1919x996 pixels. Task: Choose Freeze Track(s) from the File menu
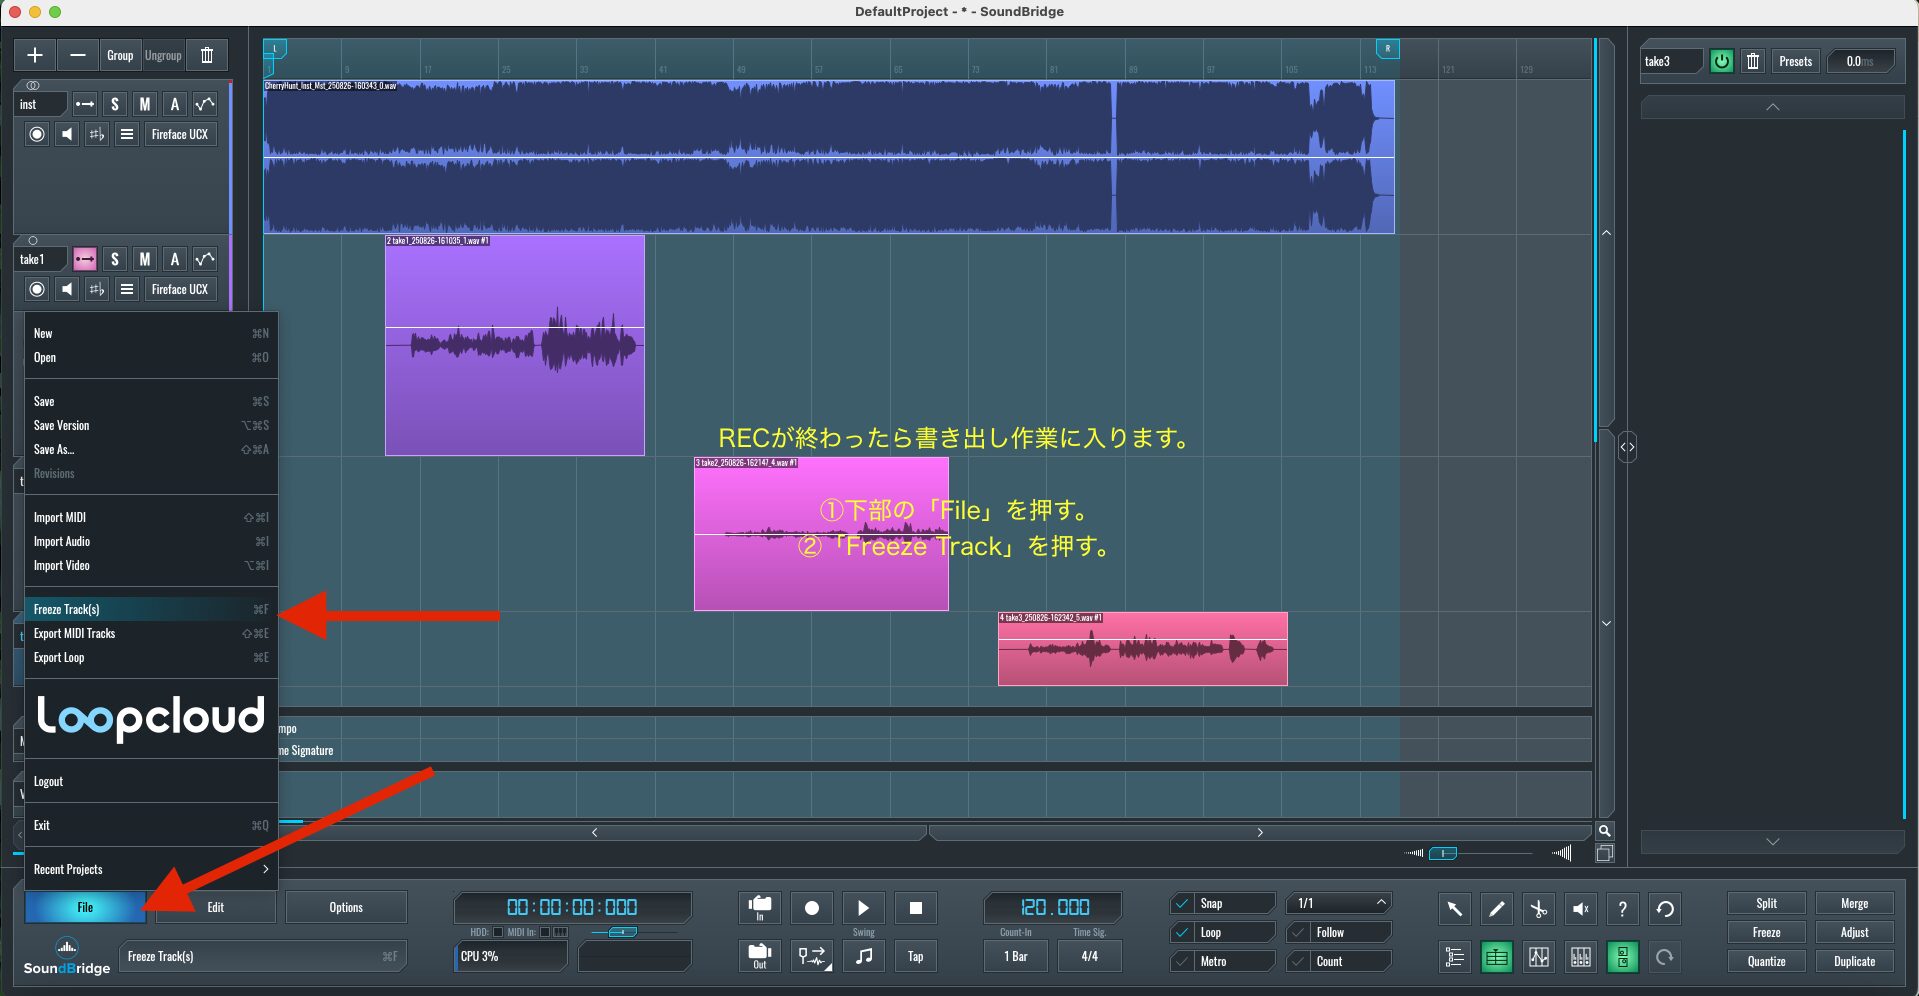[x=151, y=609]
